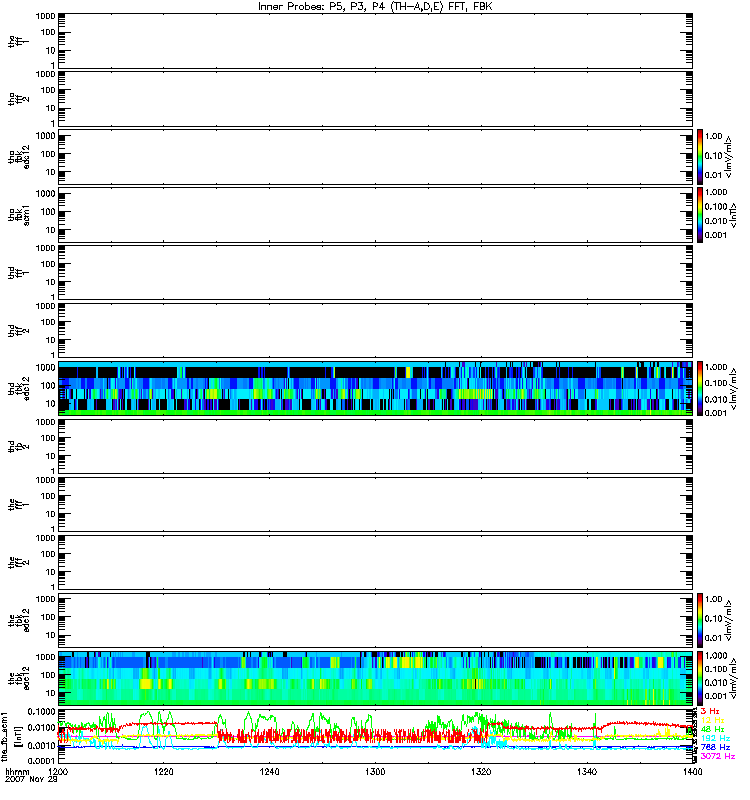The height and width of the screenshot is (800, 750).
Task: Click the topmost color bar on the right
Action: click(701, 155)
